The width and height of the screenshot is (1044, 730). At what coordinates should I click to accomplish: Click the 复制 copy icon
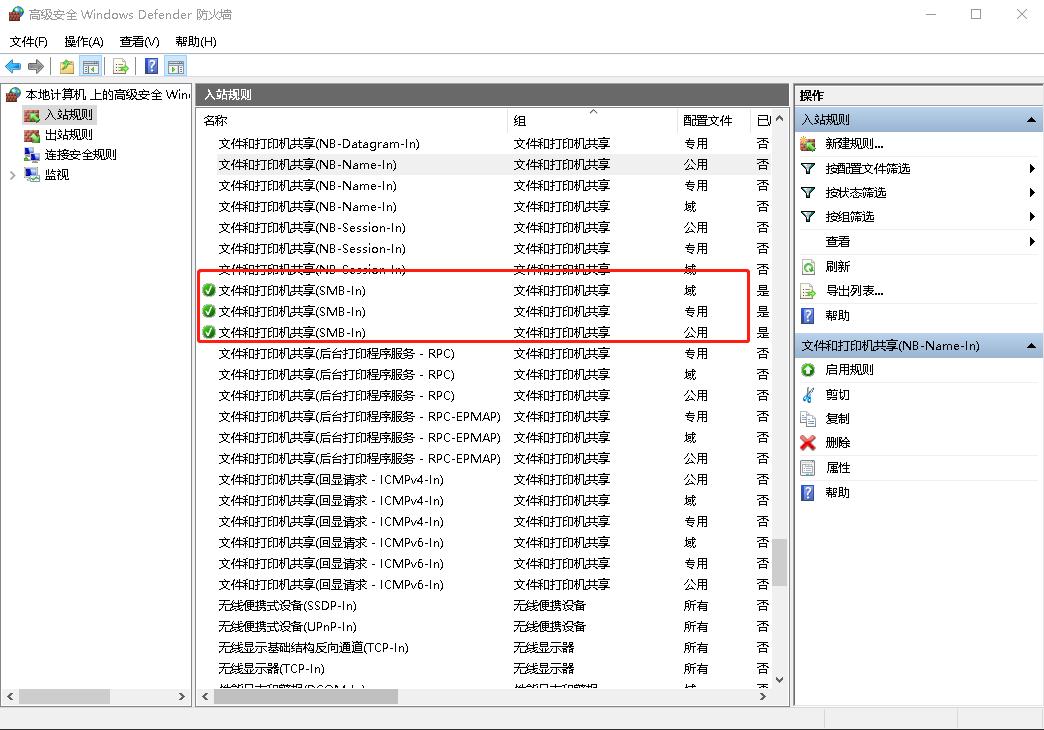click(x=810, y=418)
